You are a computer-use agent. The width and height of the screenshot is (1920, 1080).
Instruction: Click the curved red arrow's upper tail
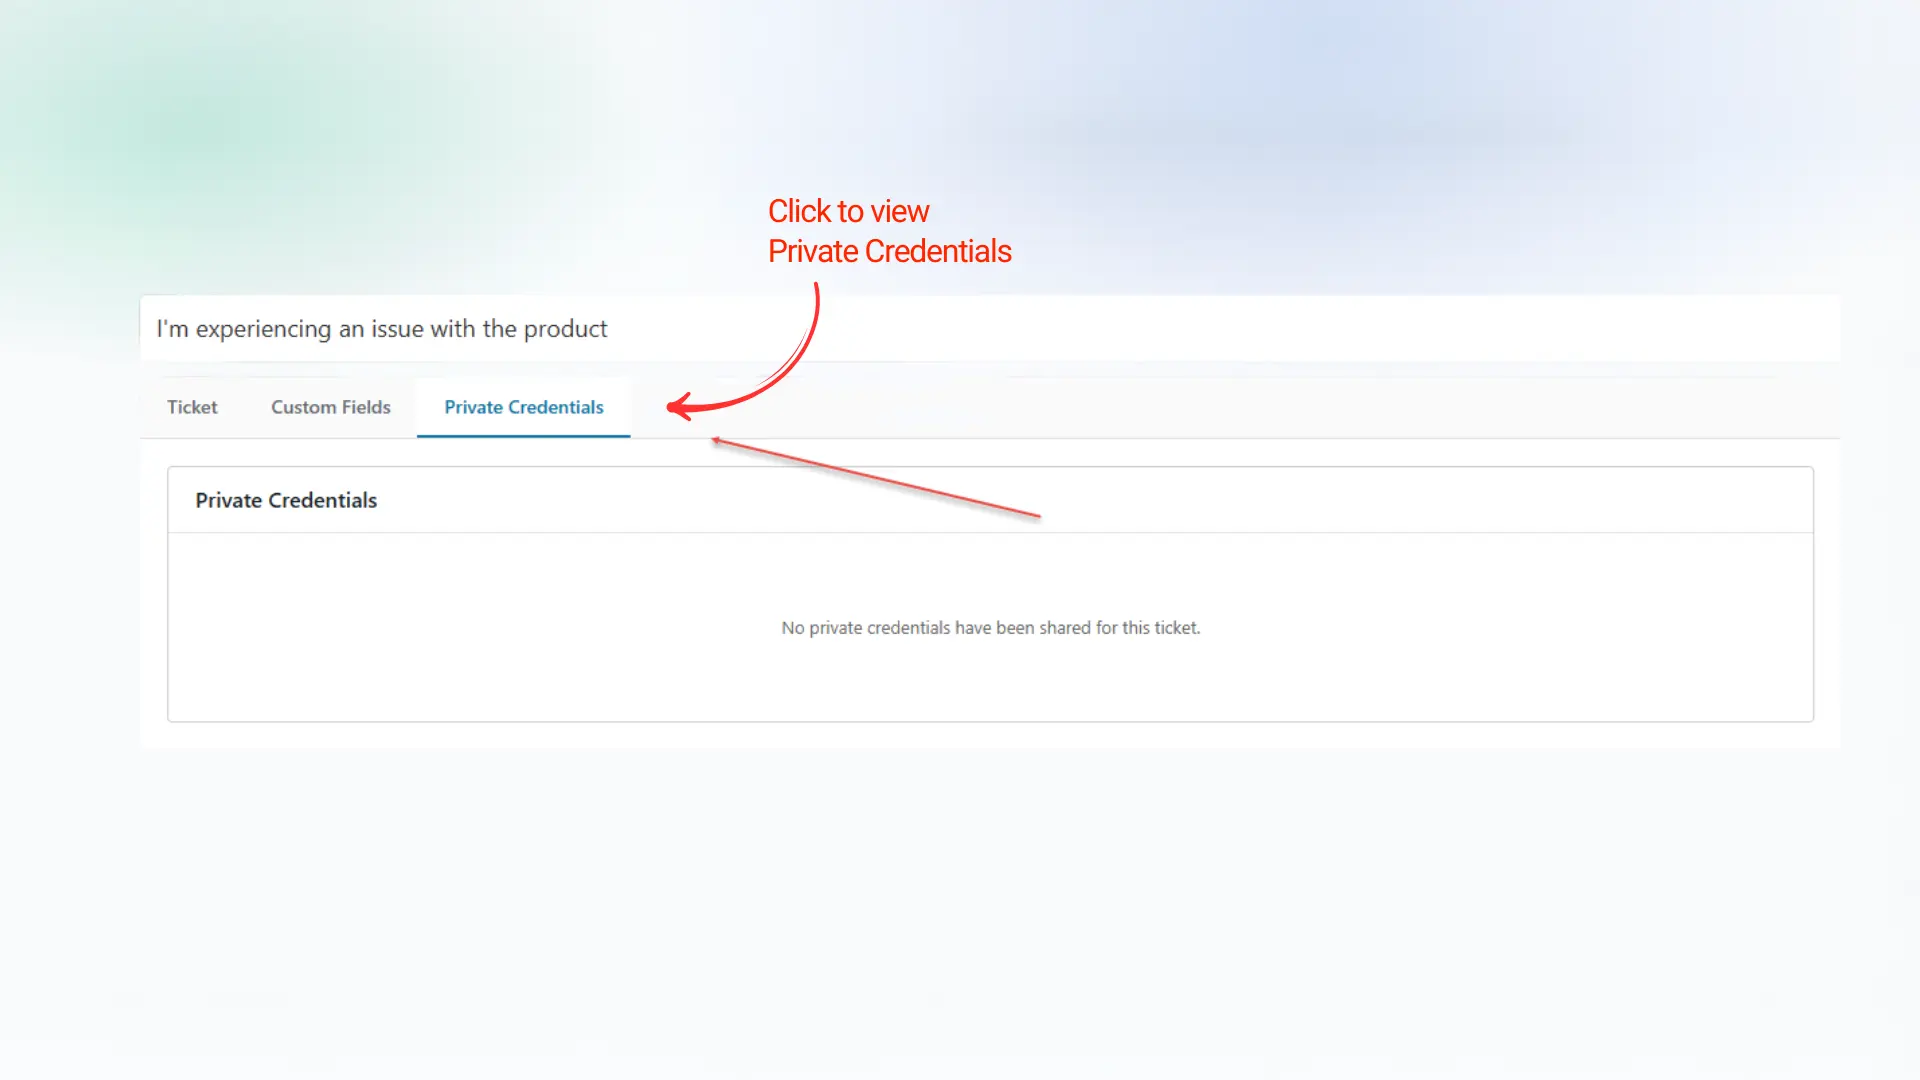pyautogui.click(x=817, y=292)
